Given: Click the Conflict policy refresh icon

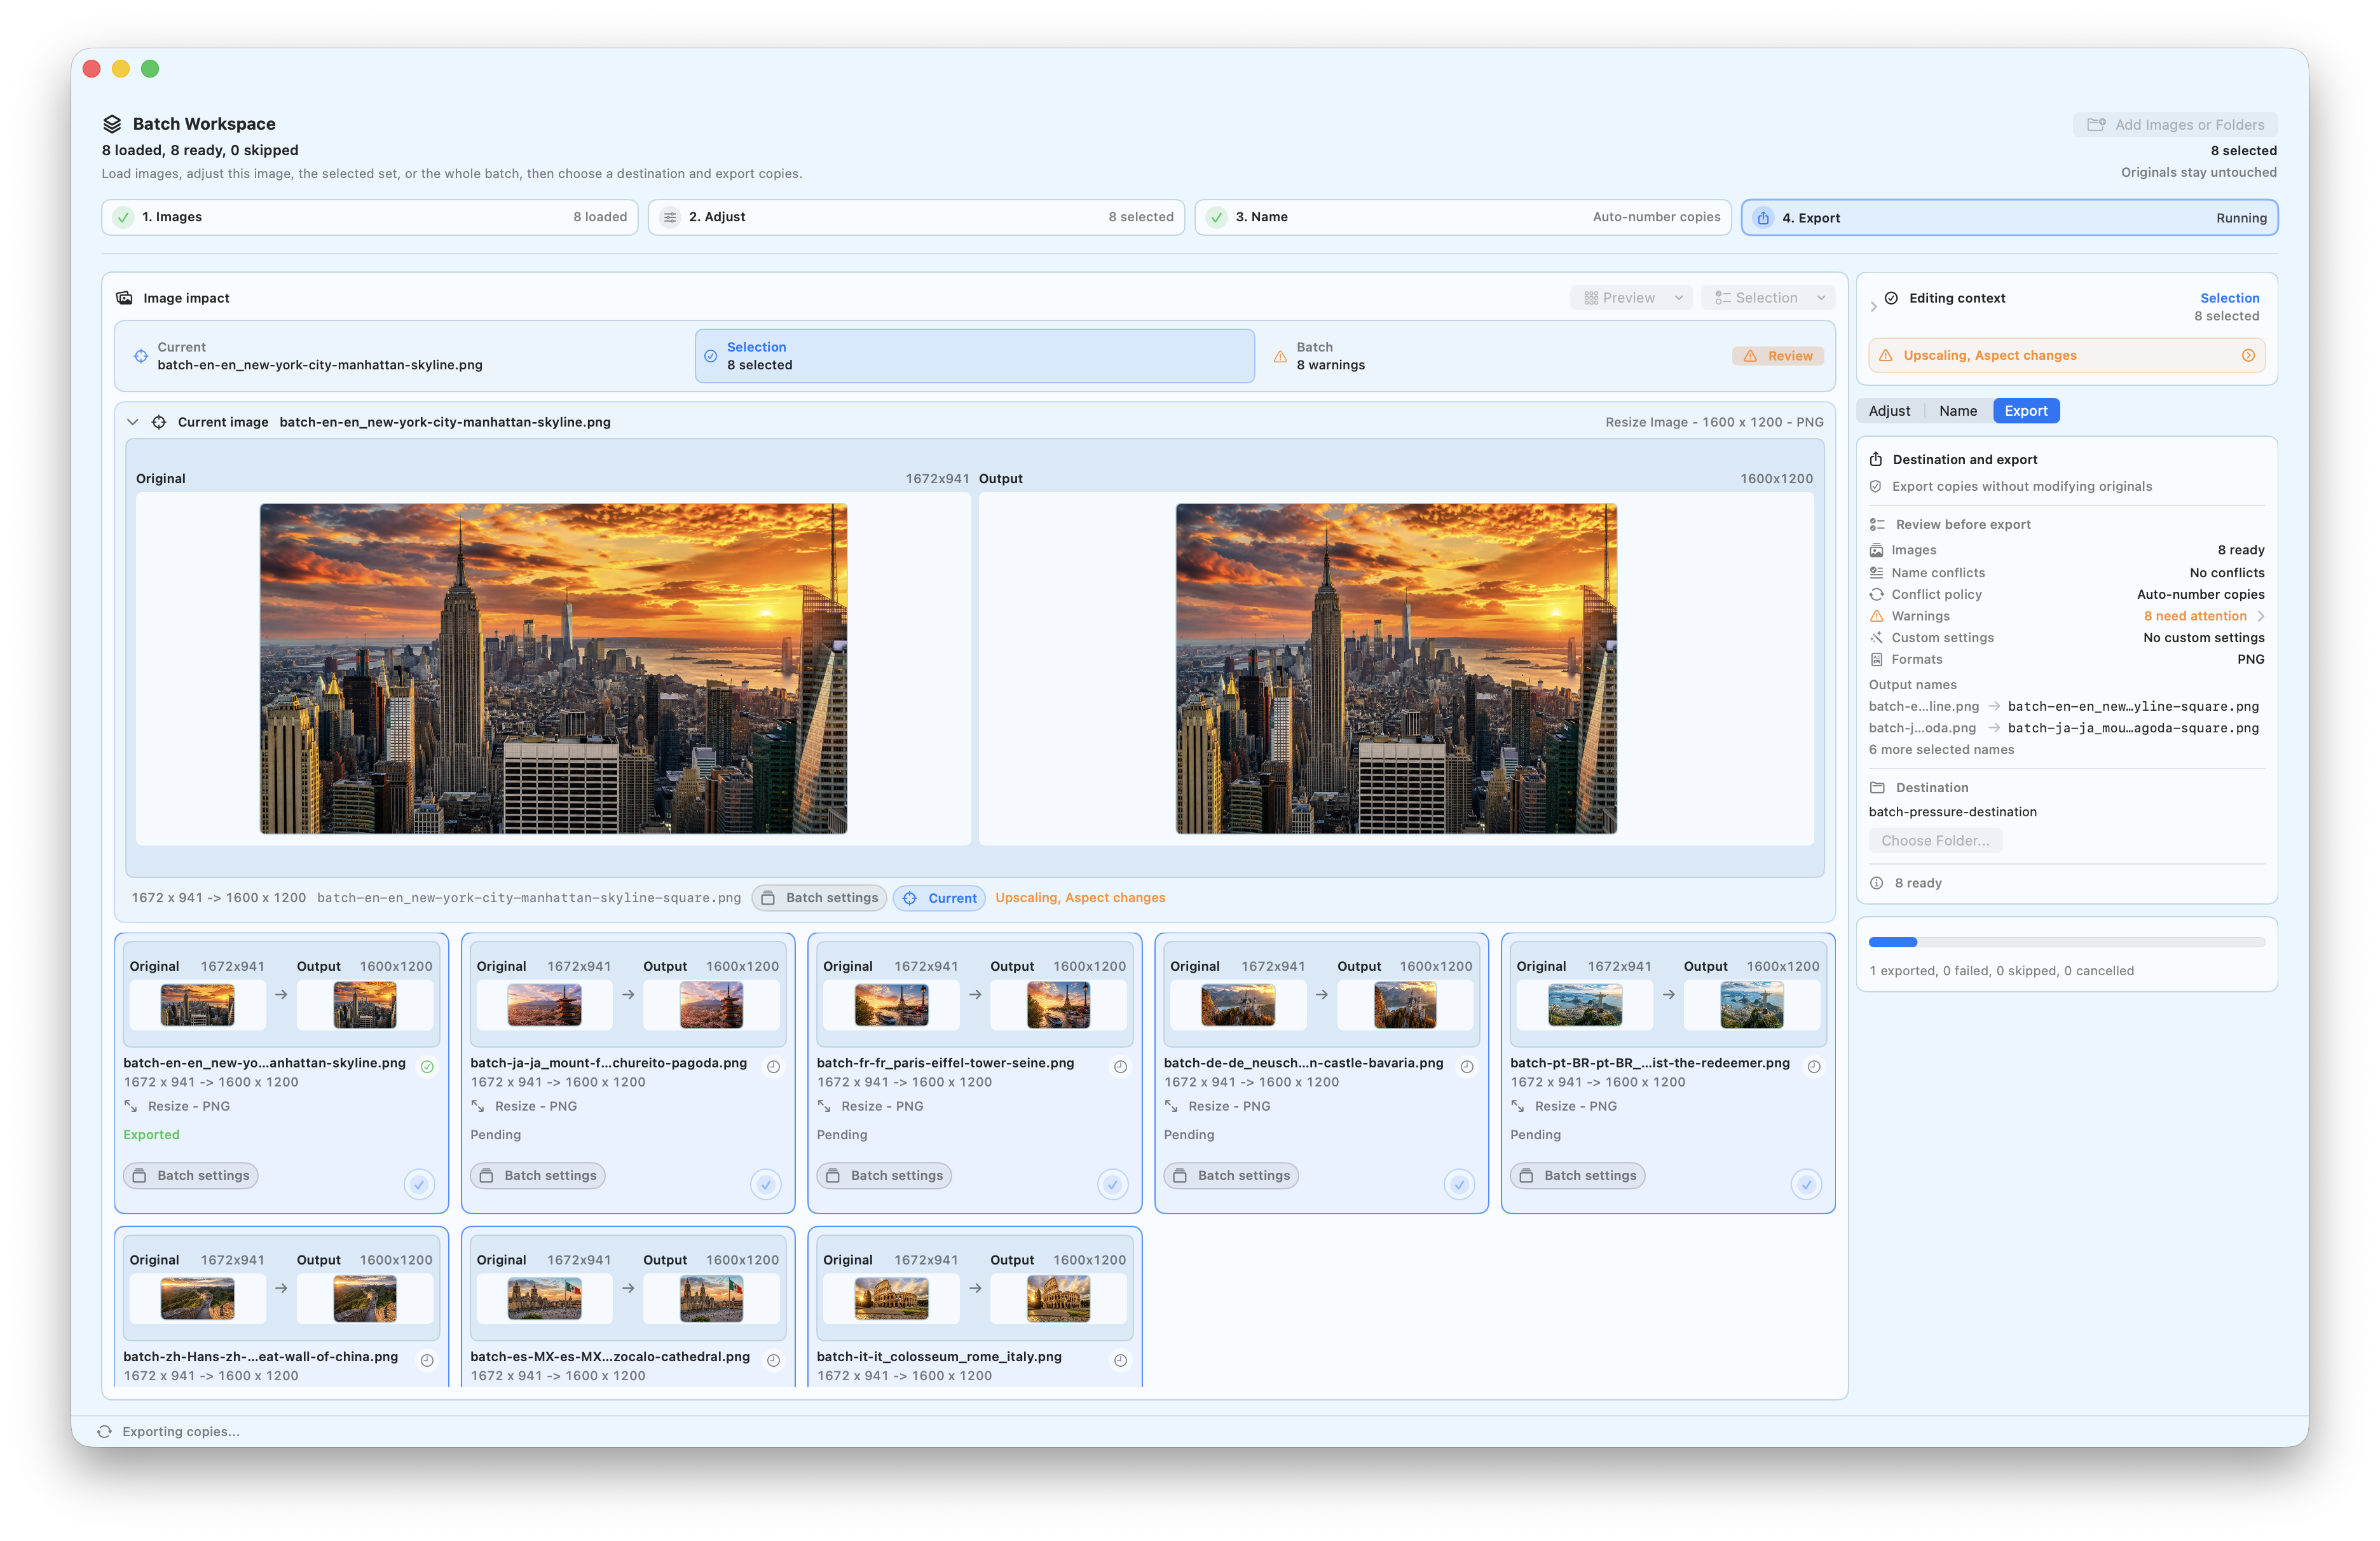Looking at the screenshot, I should point(1876,594).
